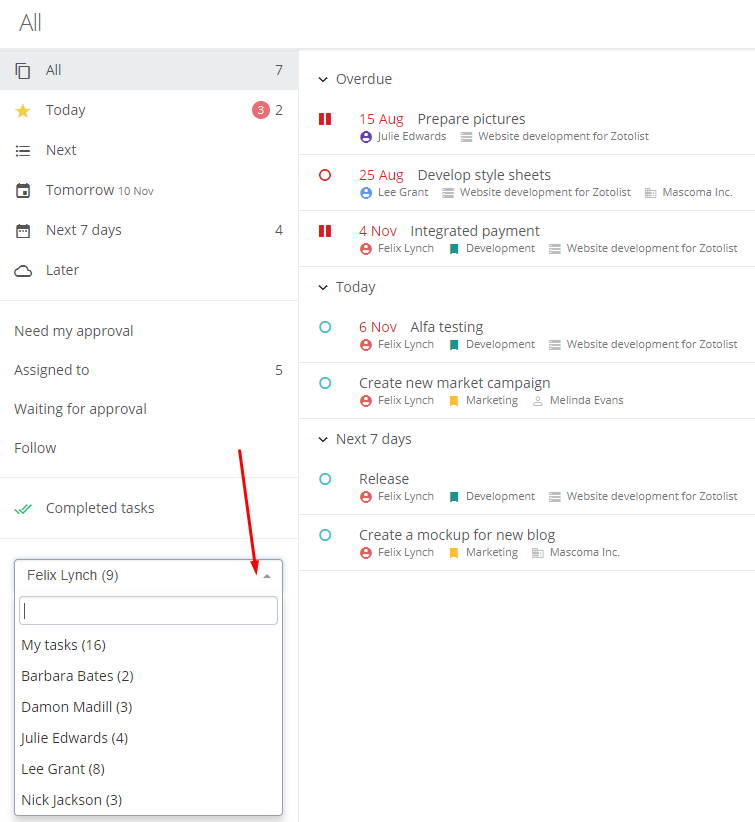Click the calendar icon beside Tomorrow

click(x=23, y=191)
